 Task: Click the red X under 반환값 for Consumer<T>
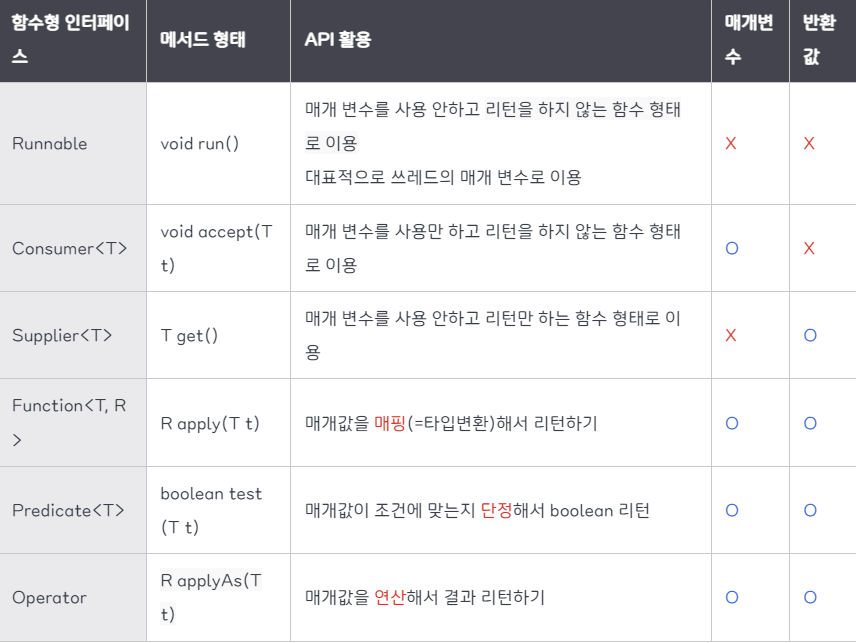(x=809, y=248)
